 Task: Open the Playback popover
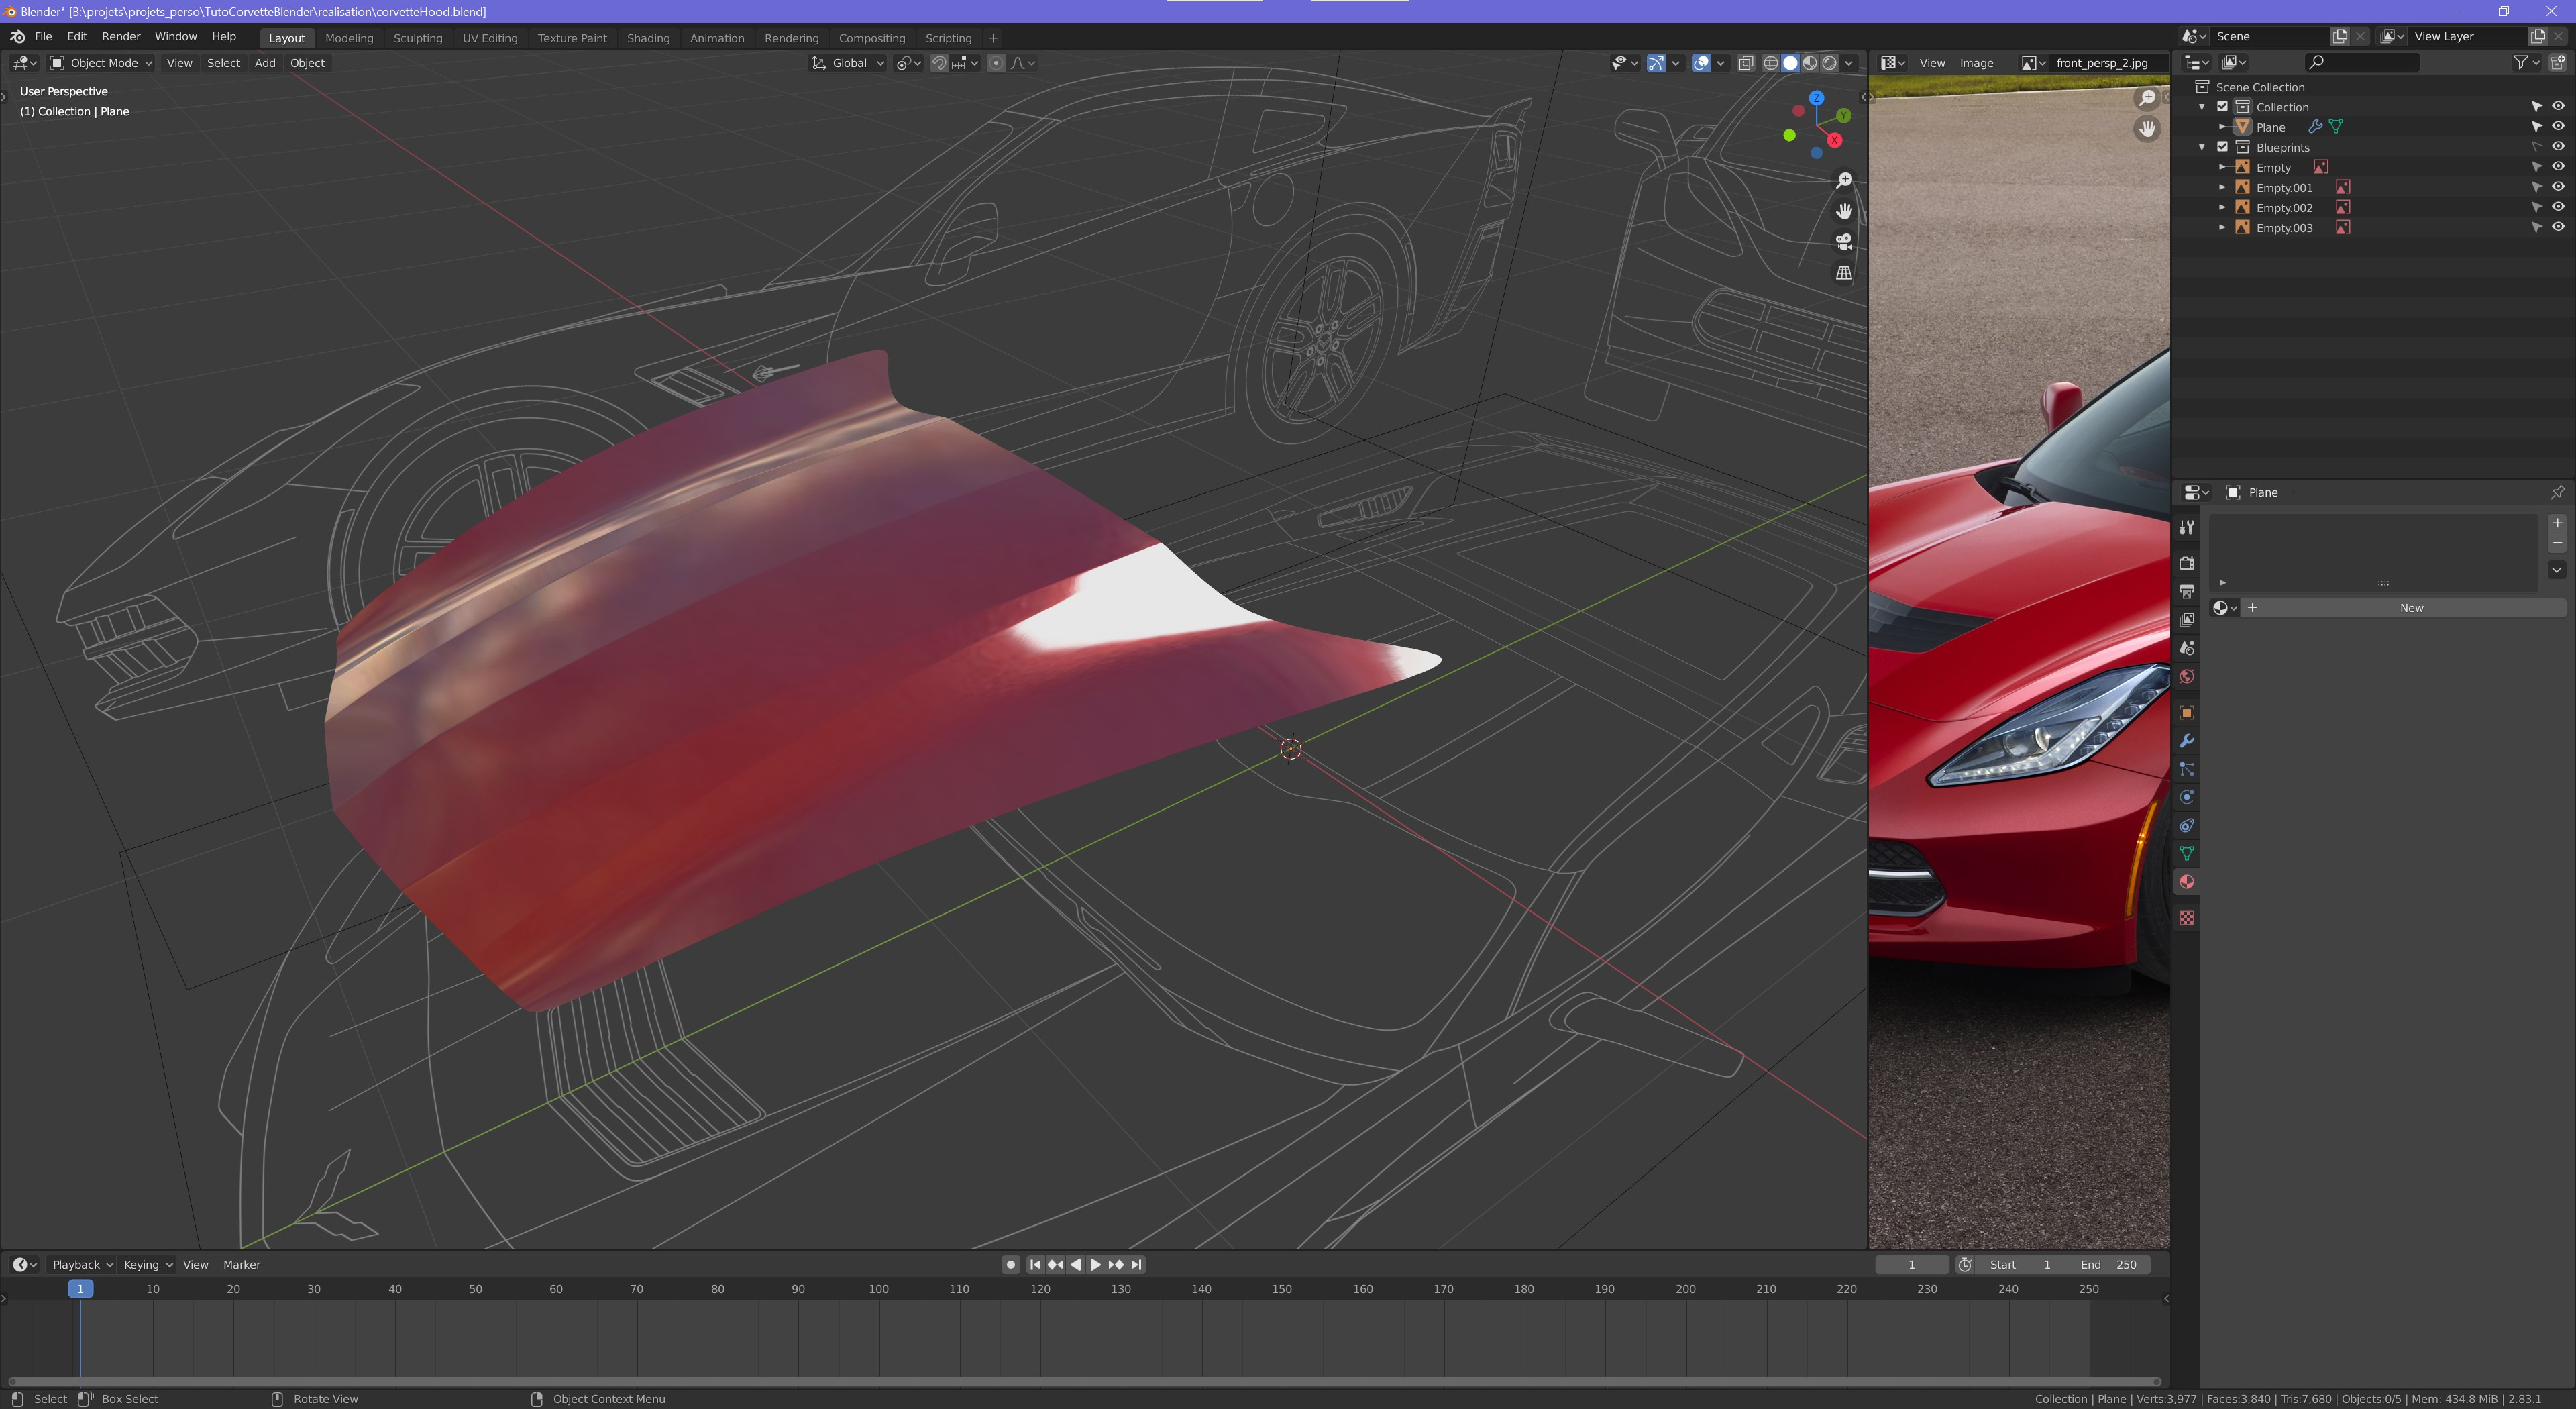[82, 1265]
